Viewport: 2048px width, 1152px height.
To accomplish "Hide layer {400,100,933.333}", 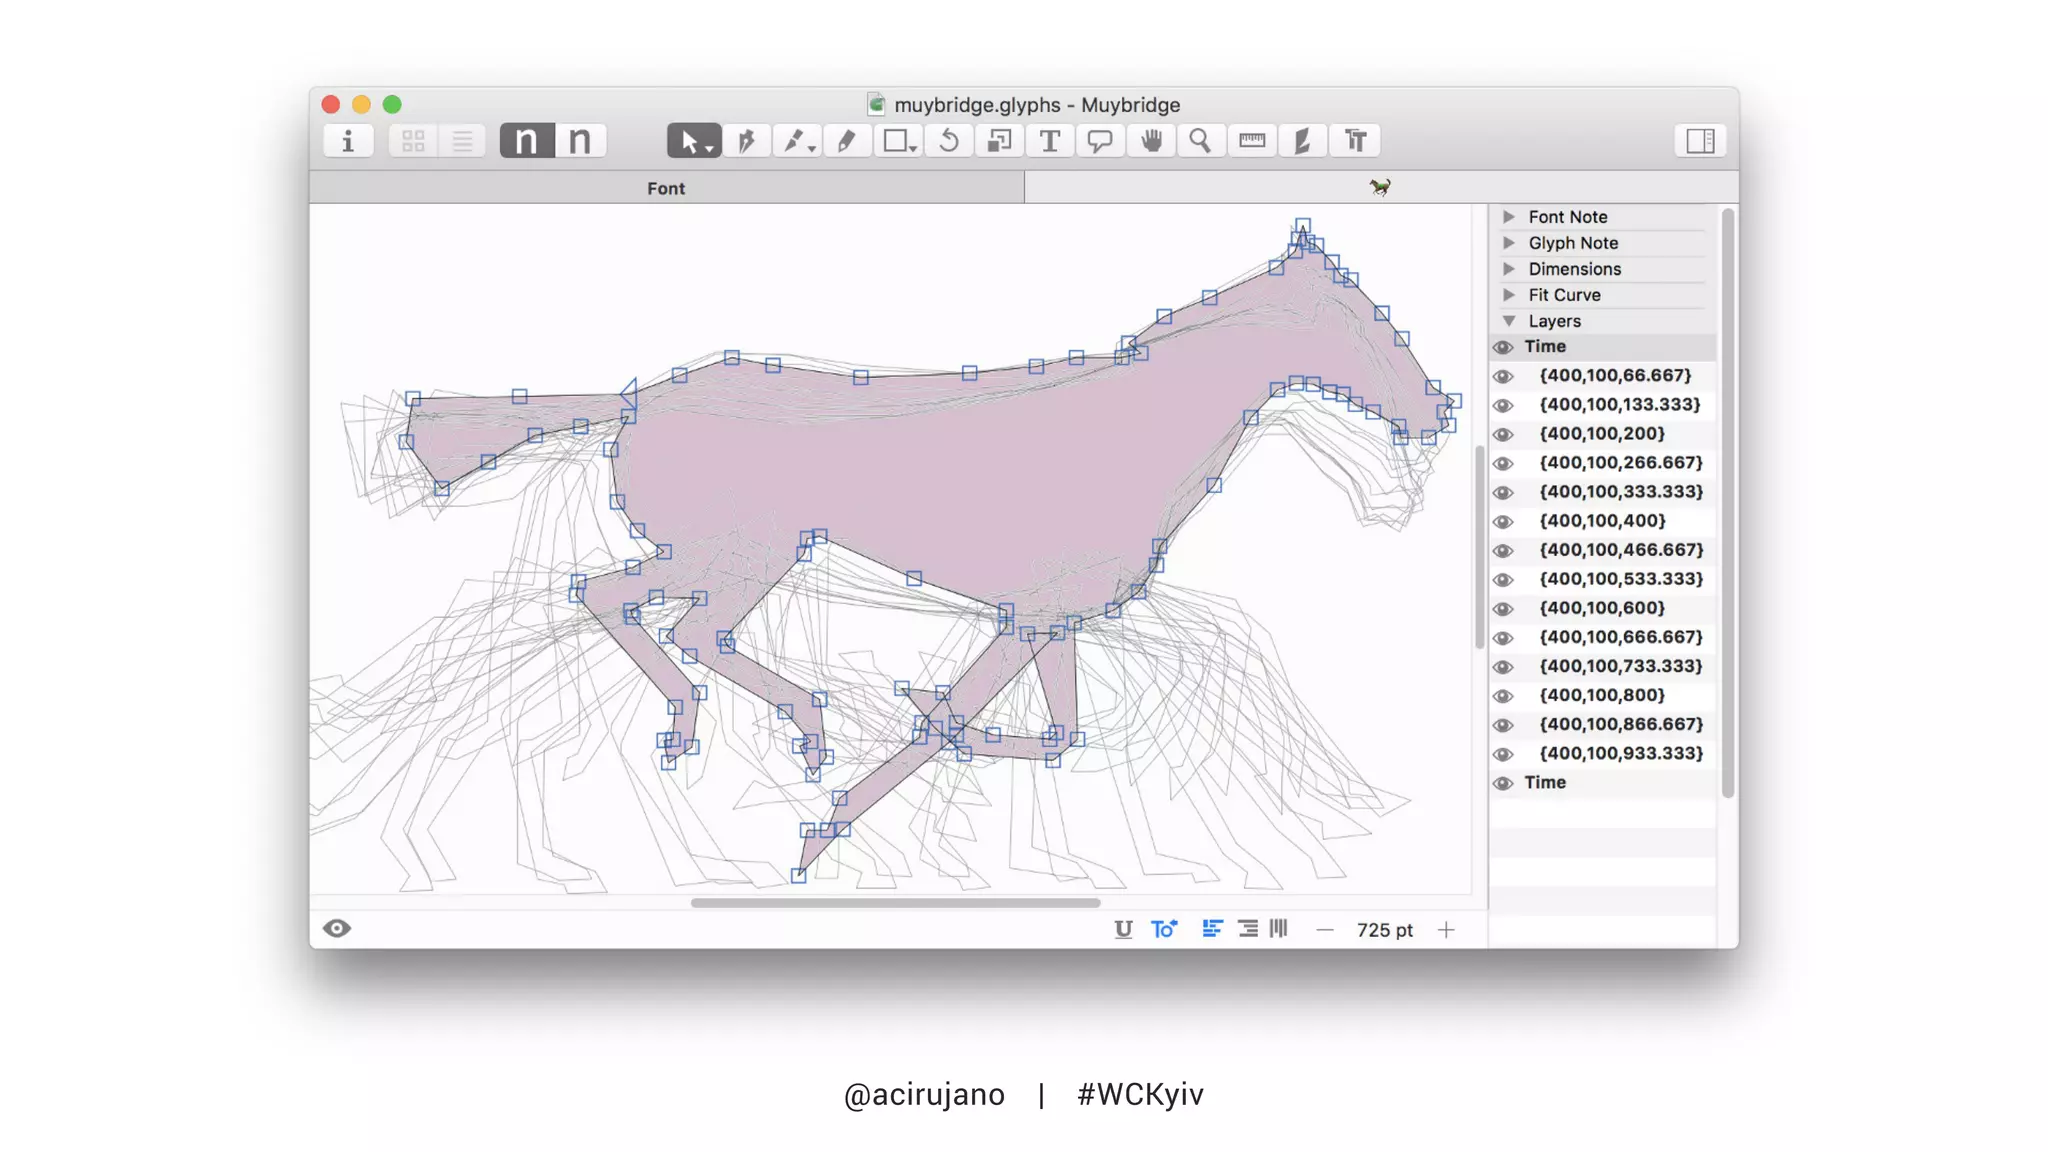I will (x=1502, y=754).
